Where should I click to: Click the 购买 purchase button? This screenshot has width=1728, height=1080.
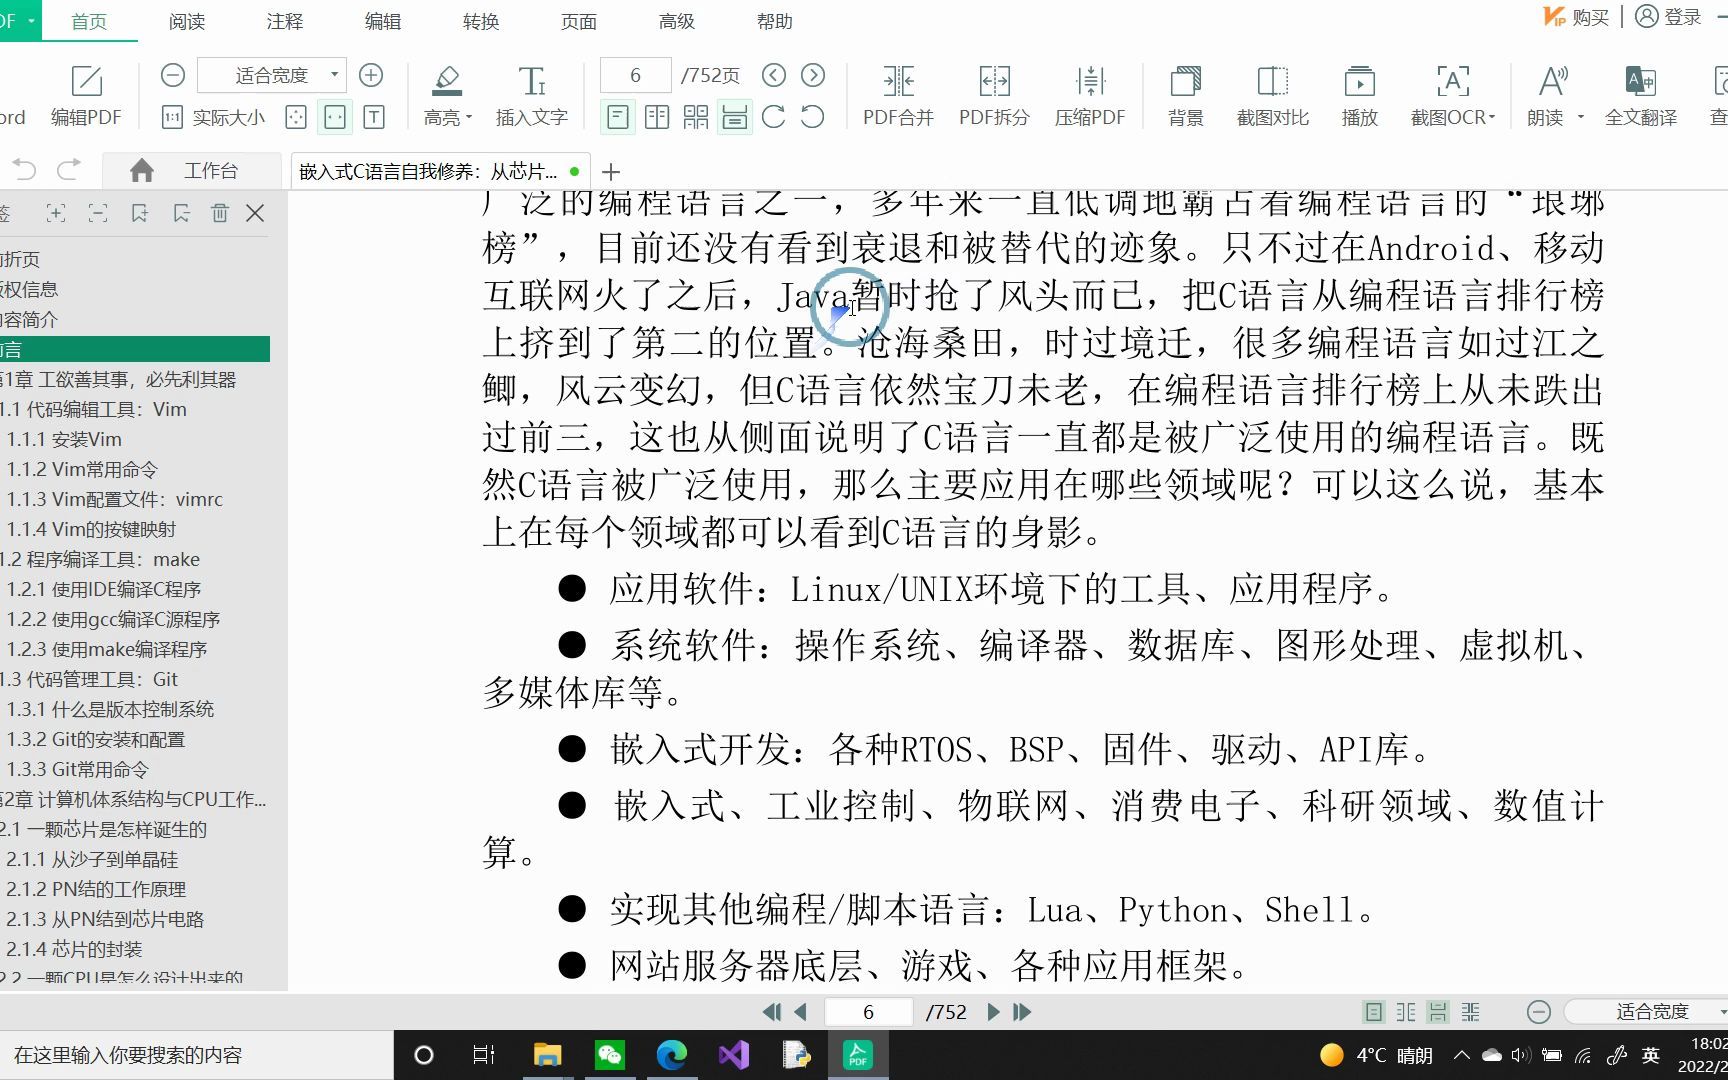(x=1577, y=17)
